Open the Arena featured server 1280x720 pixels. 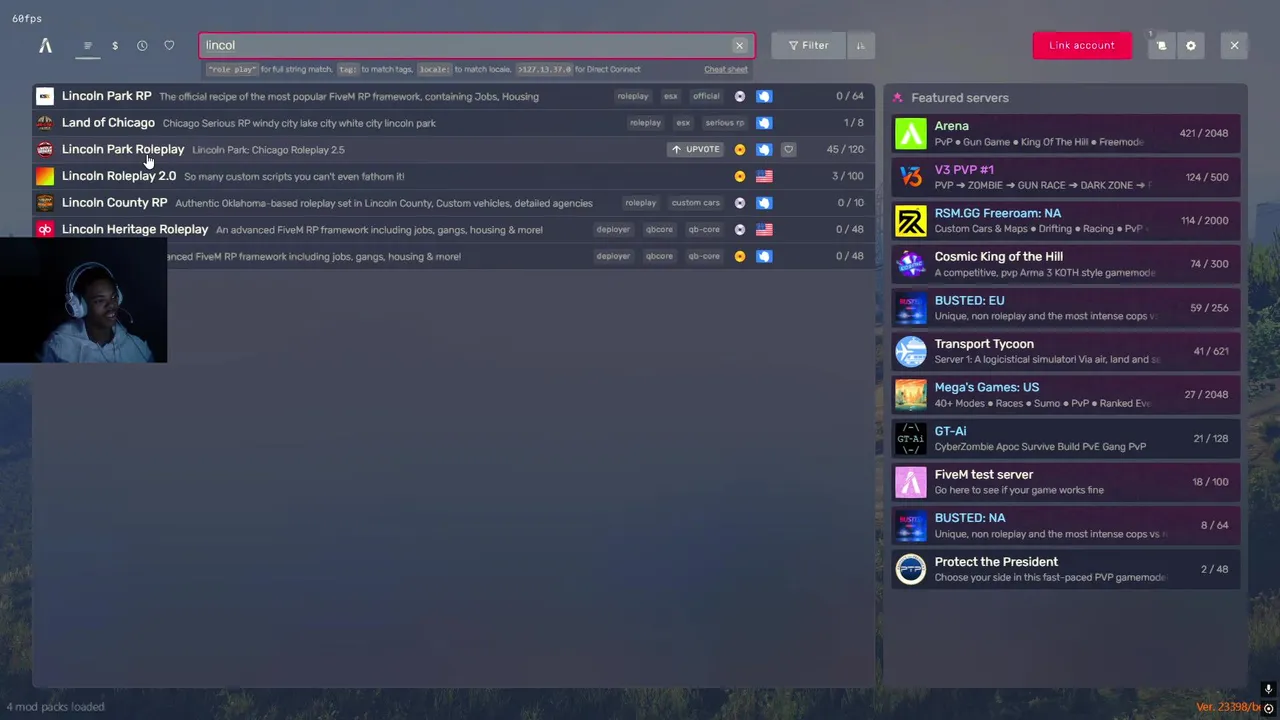(x=1065, y=133)
